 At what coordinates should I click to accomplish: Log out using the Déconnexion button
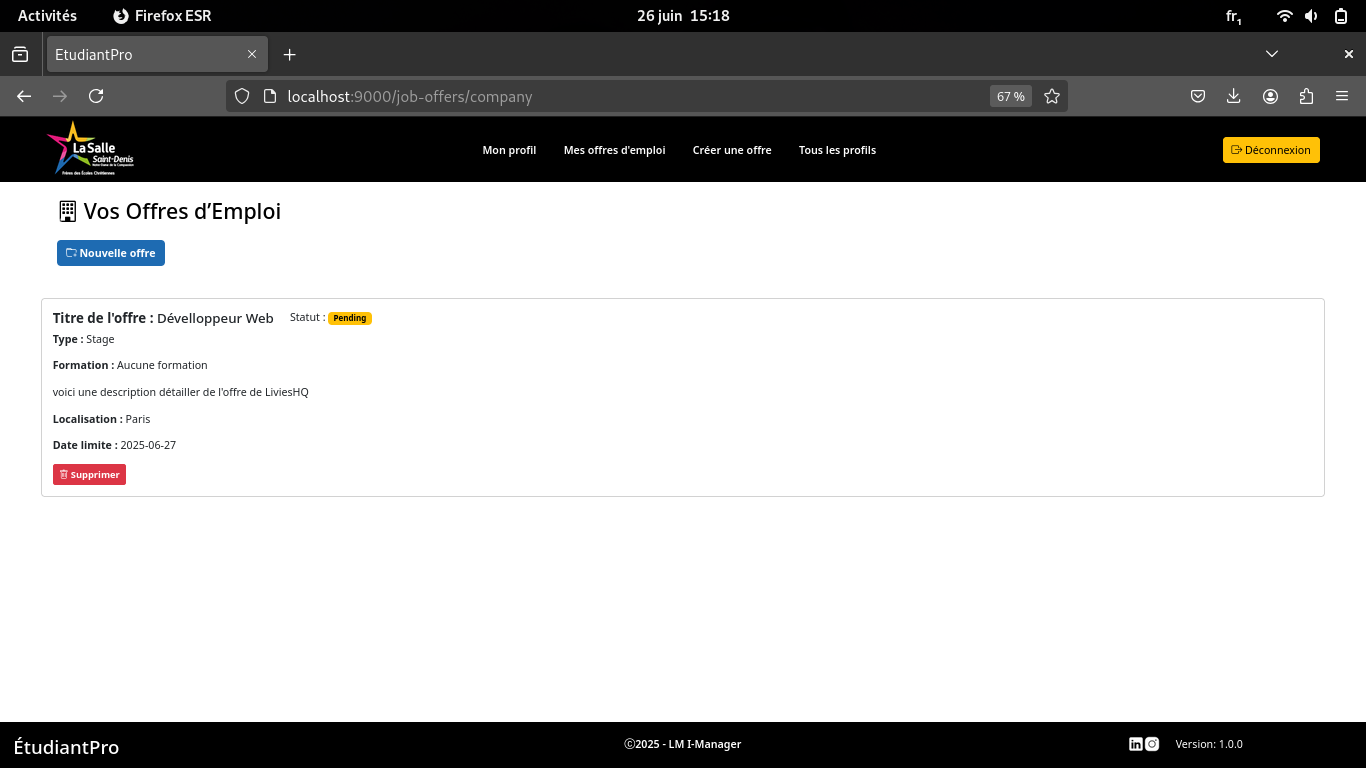(x=1271, y=150)
